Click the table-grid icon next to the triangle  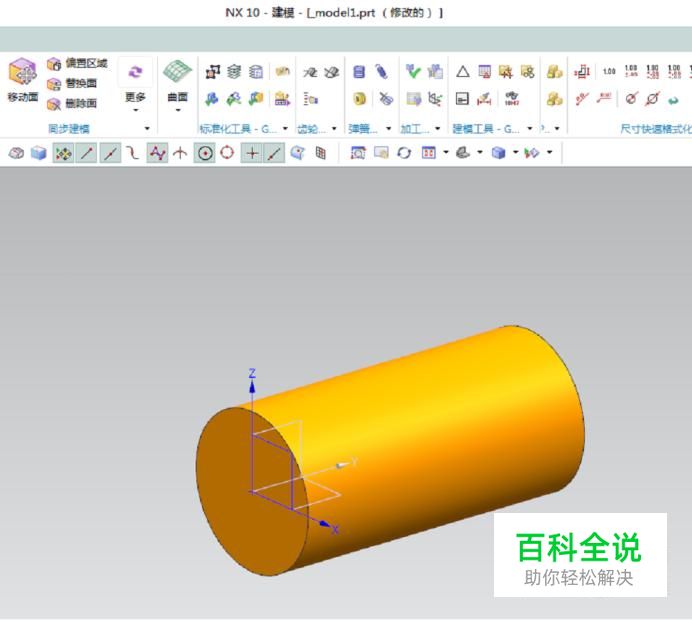tap(485, 72)
